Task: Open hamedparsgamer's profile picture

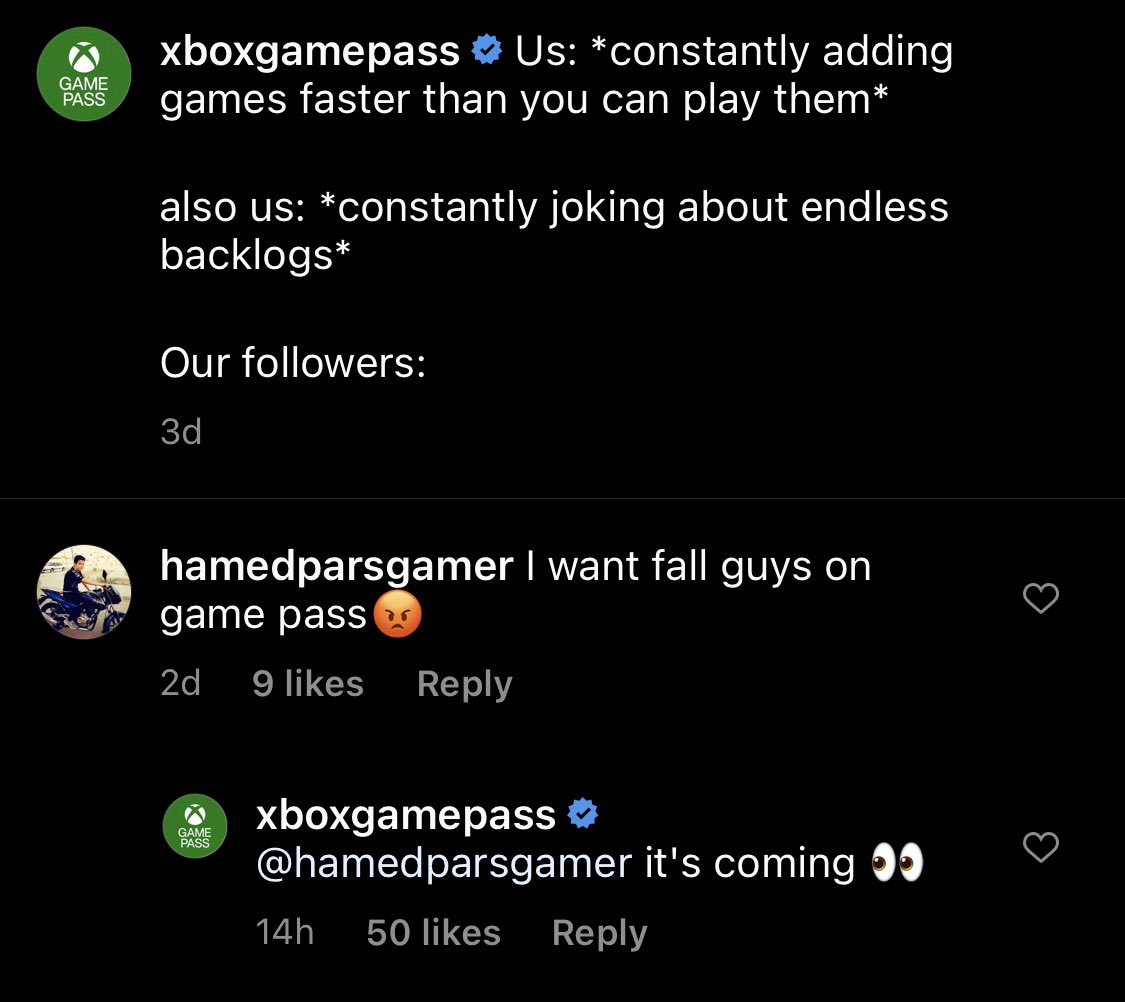Action: (x=84, y=591)
